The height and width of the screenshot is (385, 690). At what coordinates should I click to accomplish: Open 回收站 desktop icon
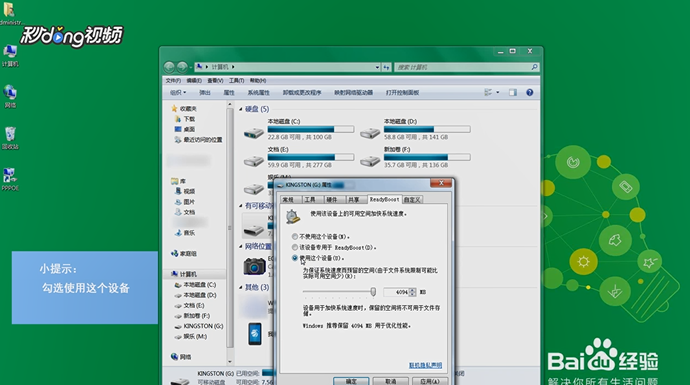(x=10, y=138)
